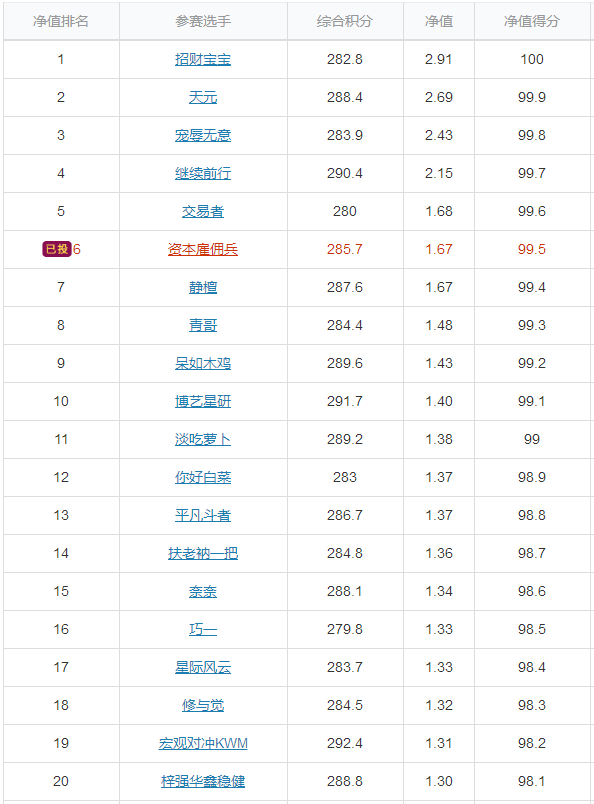Open the red 资本雇佣兵 link
The height and width of the screenshot is (804, 594).
203,249
